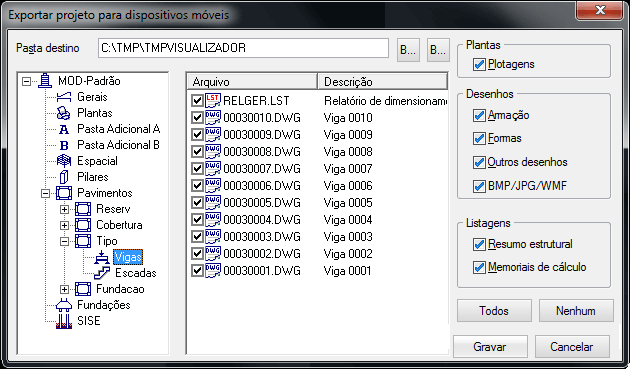The width and height of the screenshot is (630, 369).
Task: Uncheck the 00030001.DWG file checkbox
Action: tap(197, 271)
